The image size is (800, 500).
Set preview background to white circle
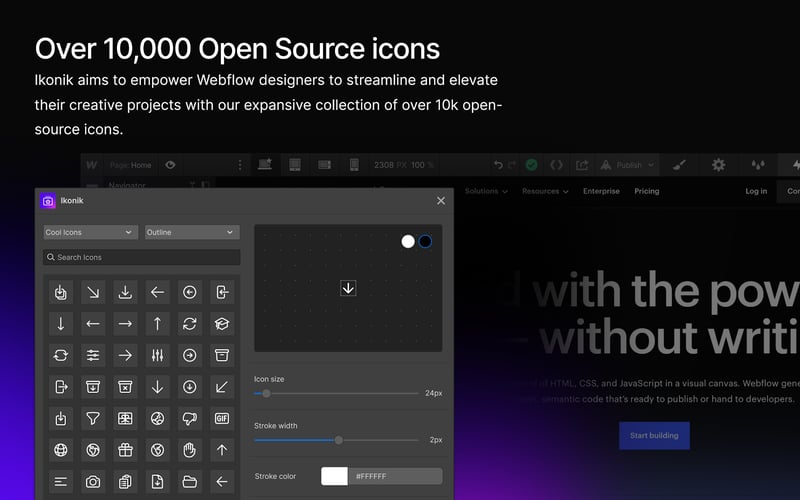coord(408,241)
